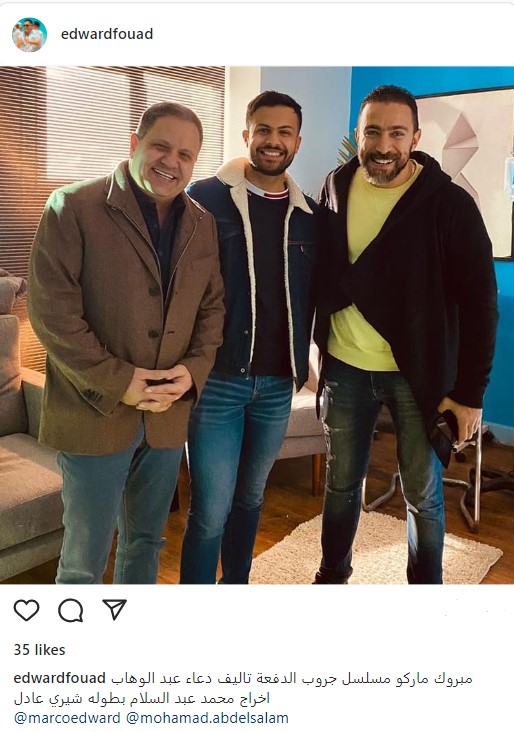Open the edwardfouad profile avatar
Viewport: 514px width, 732px height.
[29, 35]
